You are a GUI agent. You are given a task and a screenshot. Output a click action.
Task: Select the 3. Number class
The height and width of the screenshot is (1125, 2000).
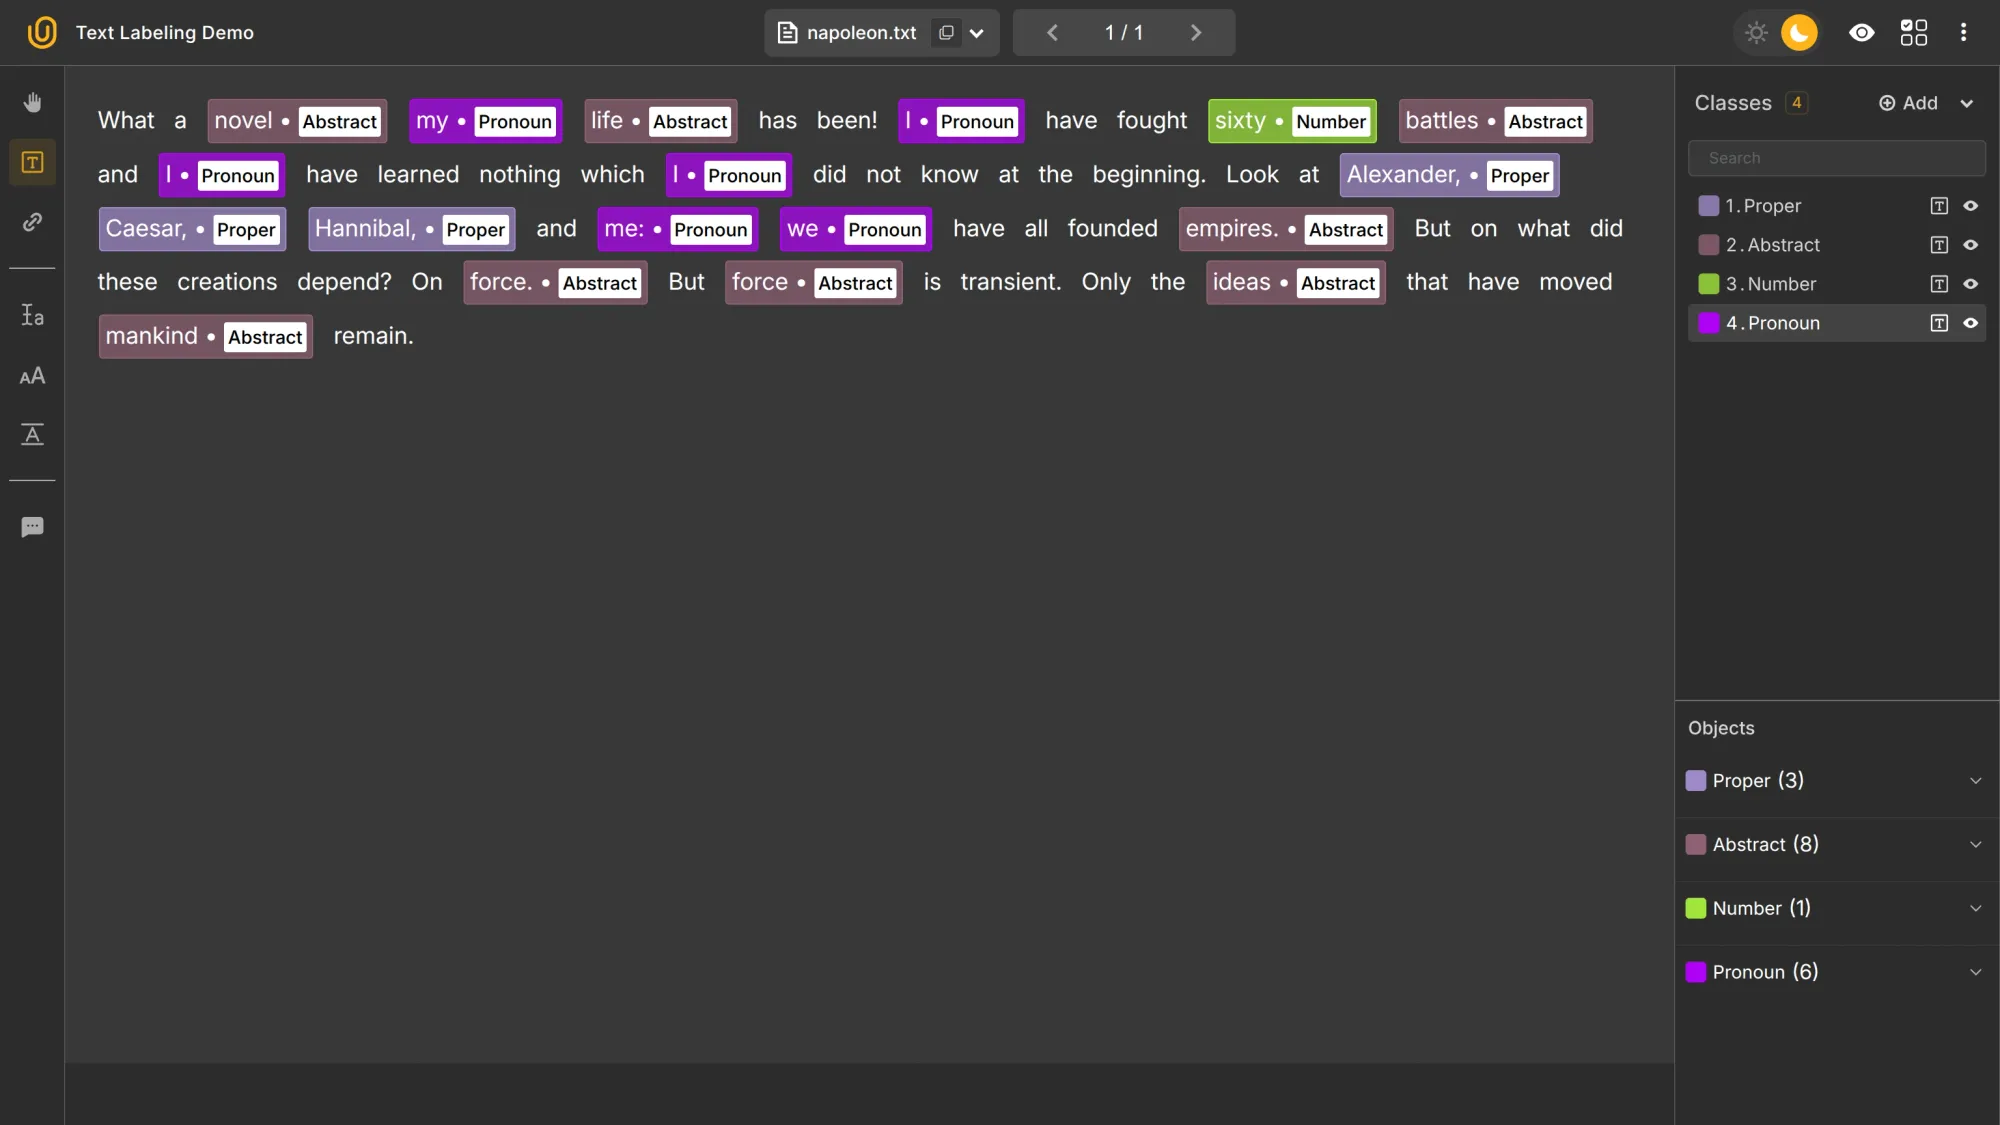coord(1836,284)
